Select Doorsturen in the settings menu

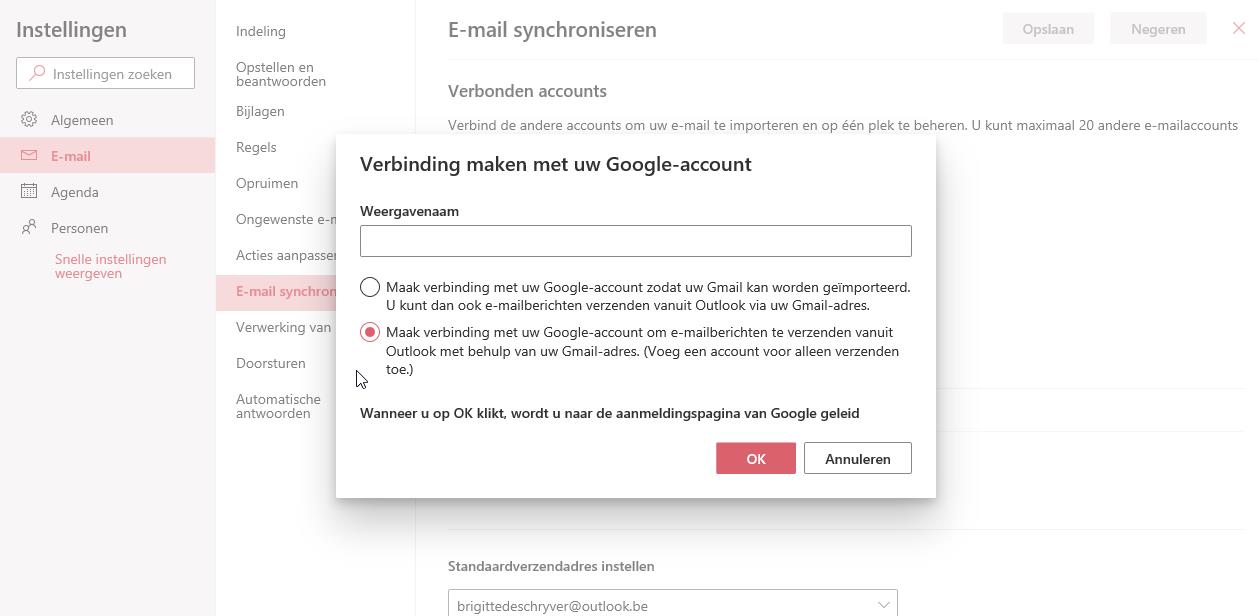pos(271,363)
